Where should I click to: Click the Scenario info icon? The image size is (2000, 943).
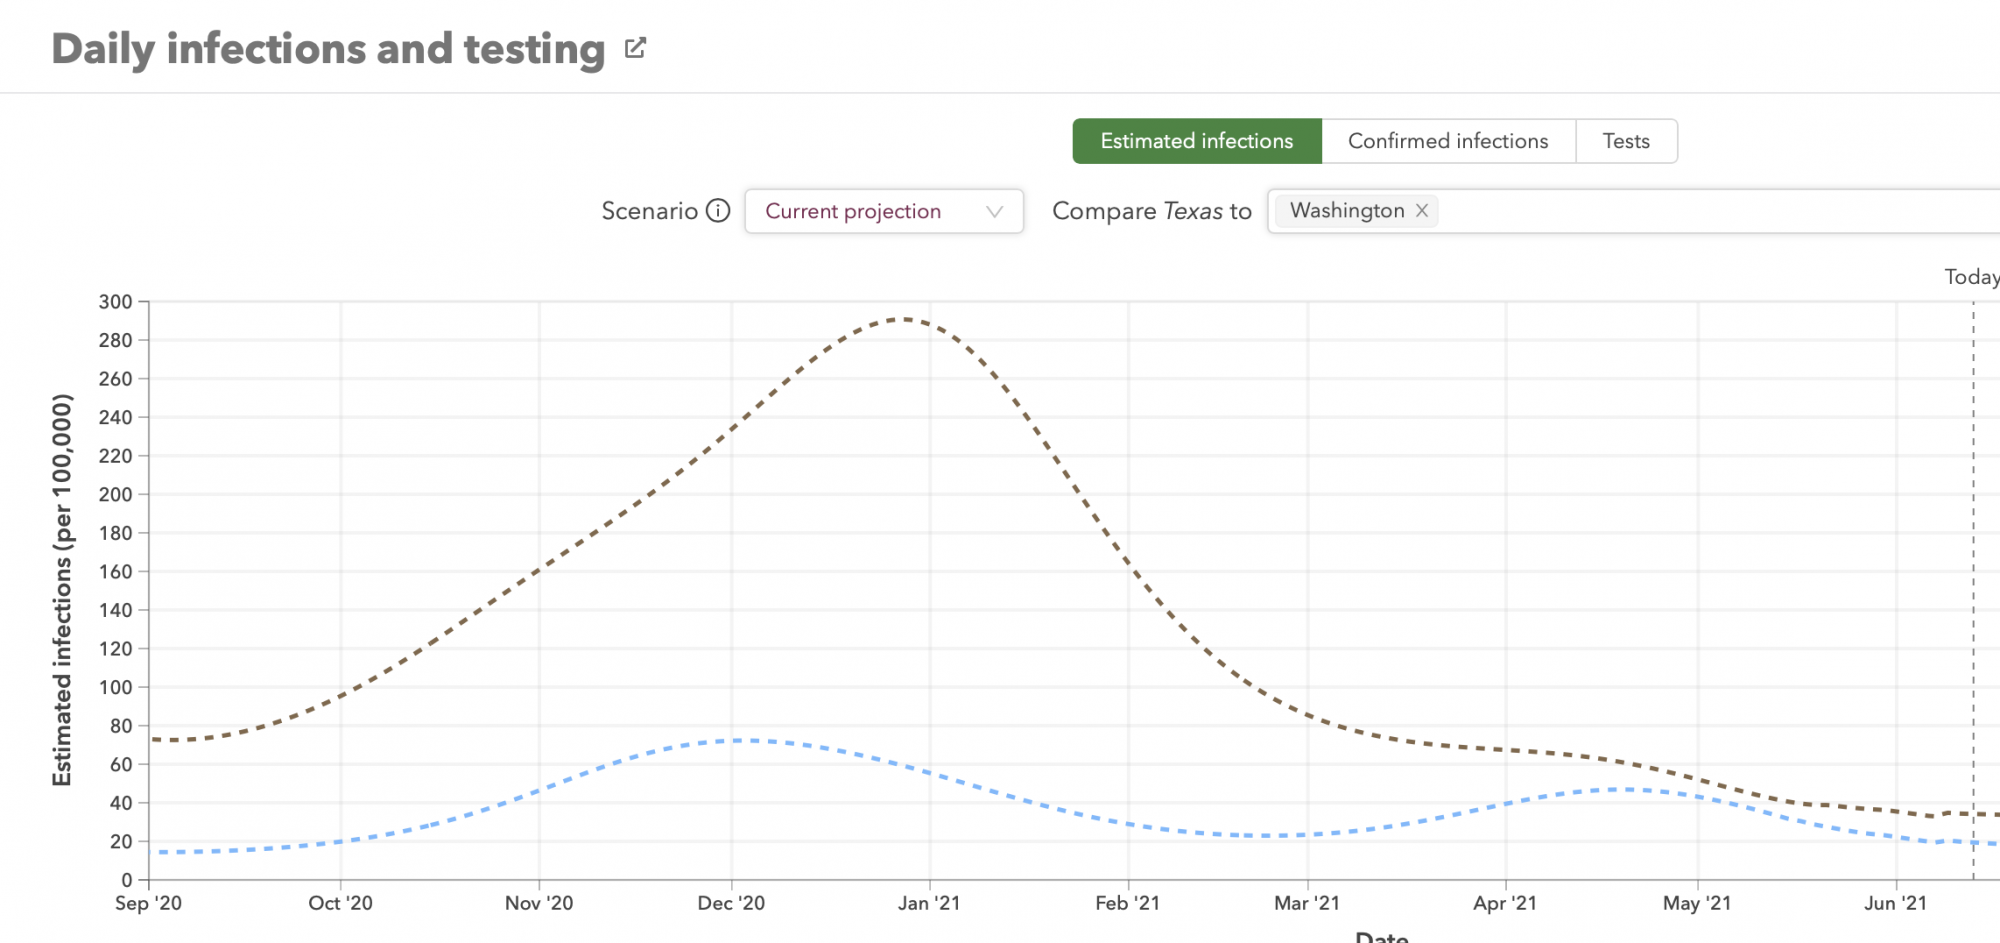click(718, 211)
